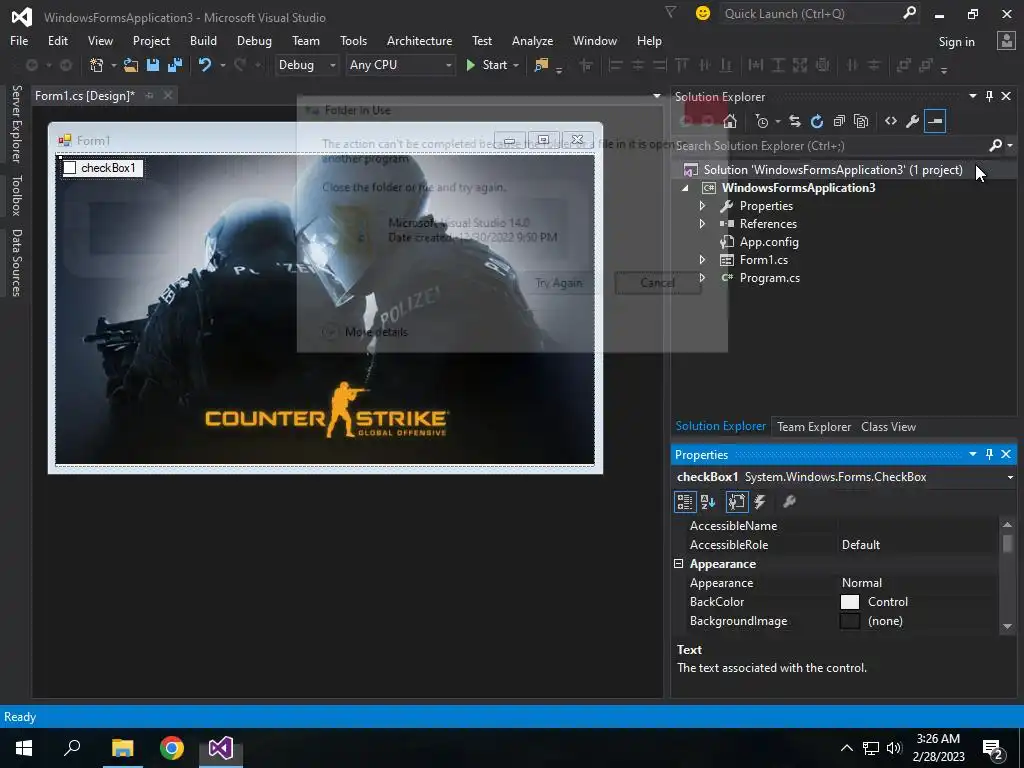Open the checkBox1 object selector dropdown
The width and height of the screenshot is (1024, 768).
[1010, 477]
